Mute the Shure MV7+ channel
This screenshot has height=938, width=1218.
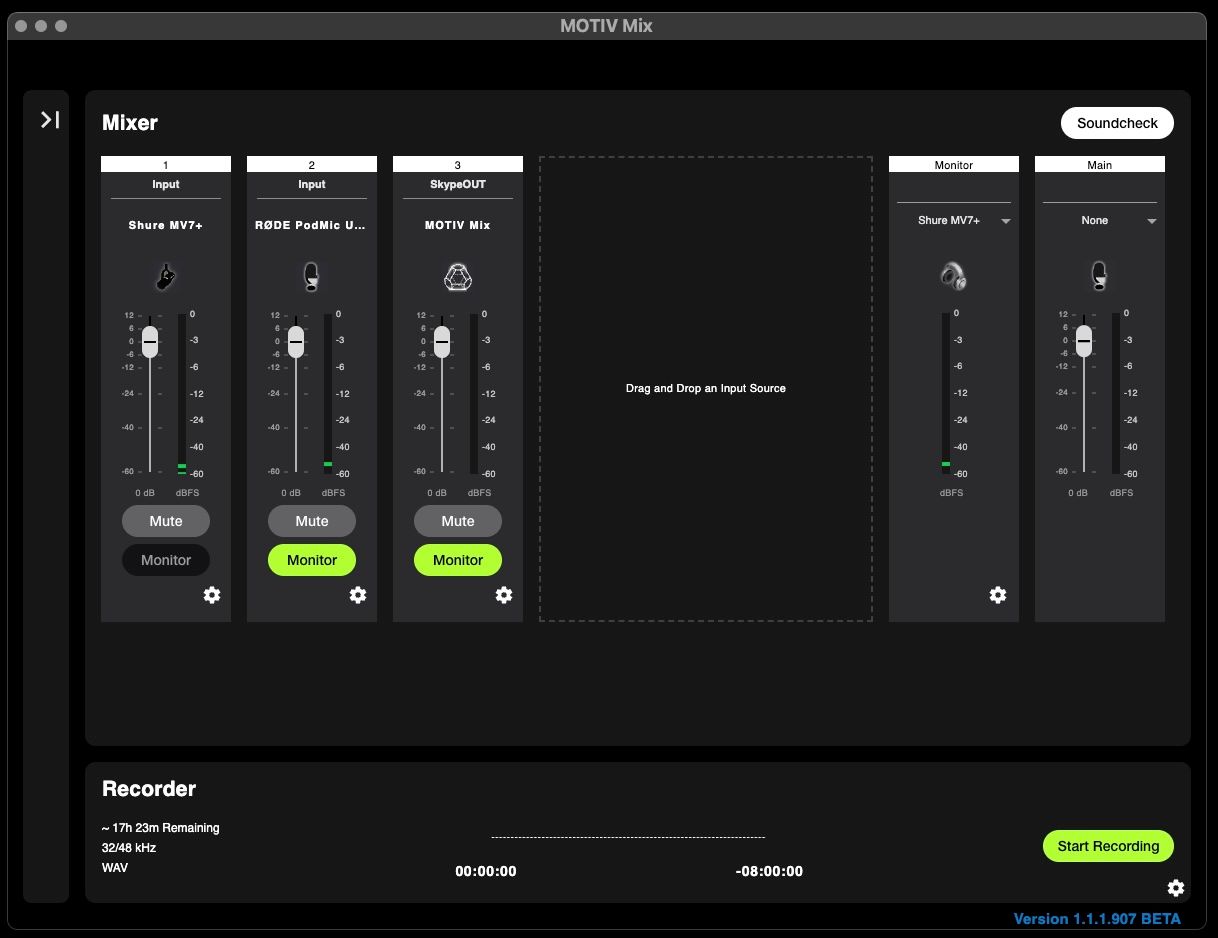[x=166, y=521]
